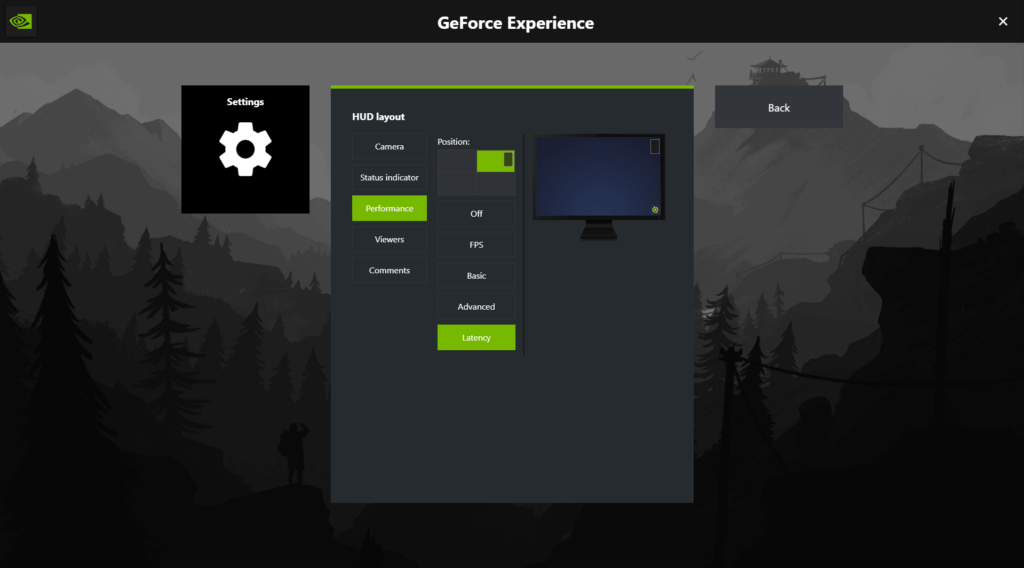Choose Advanced performance overlay
Screen dimensions: 1024x568
coord(476,307)
